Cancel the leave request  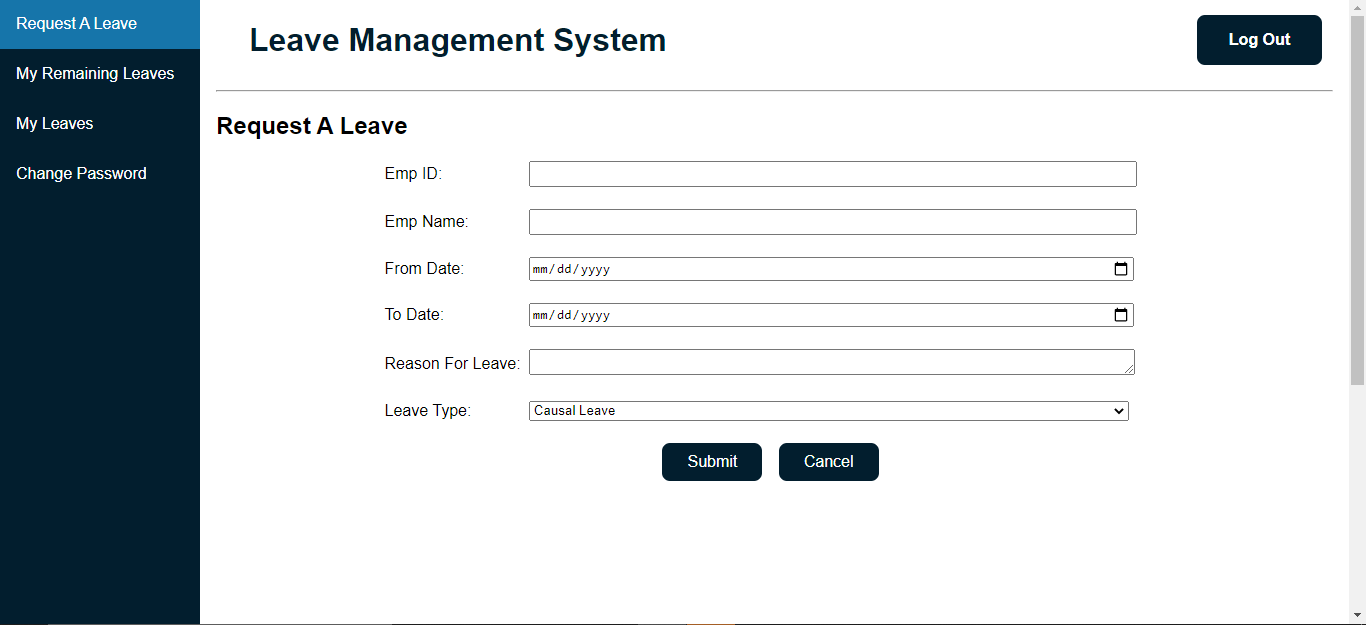(828, 461)
